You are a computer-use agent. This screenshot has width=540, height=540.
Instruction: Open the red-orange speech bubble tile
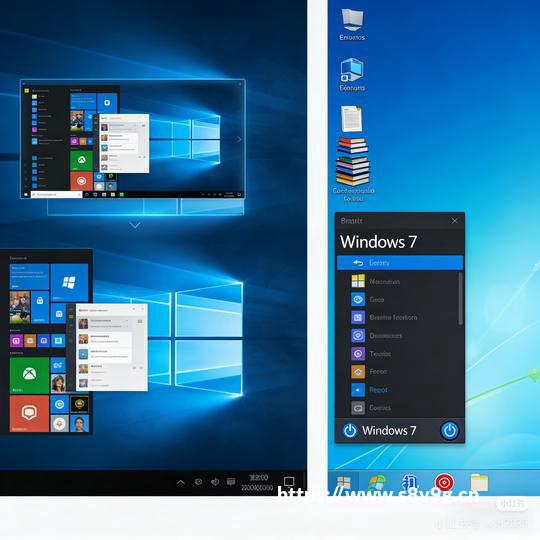[29, 413]
